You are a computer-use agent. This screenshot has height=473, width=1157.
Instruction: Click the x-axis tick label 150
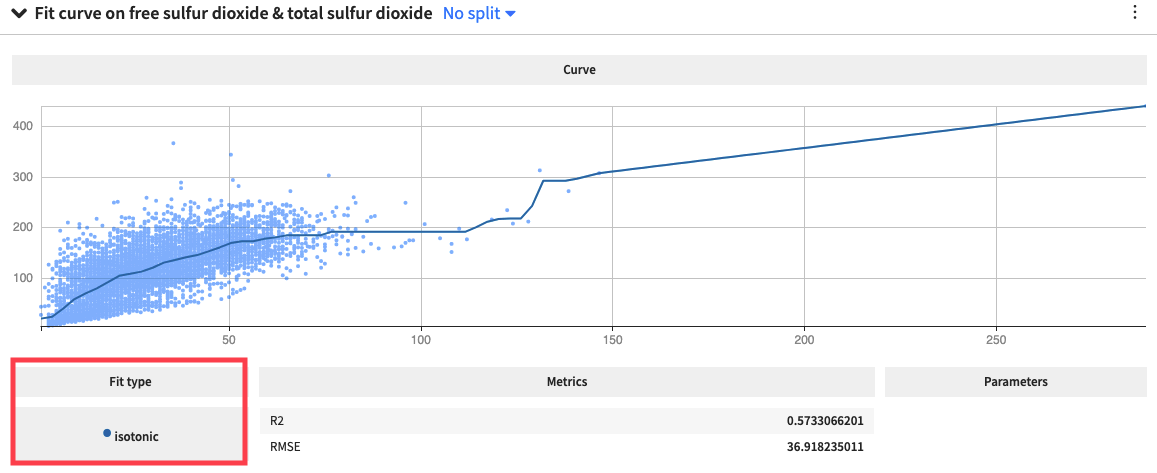click(613, 340)
